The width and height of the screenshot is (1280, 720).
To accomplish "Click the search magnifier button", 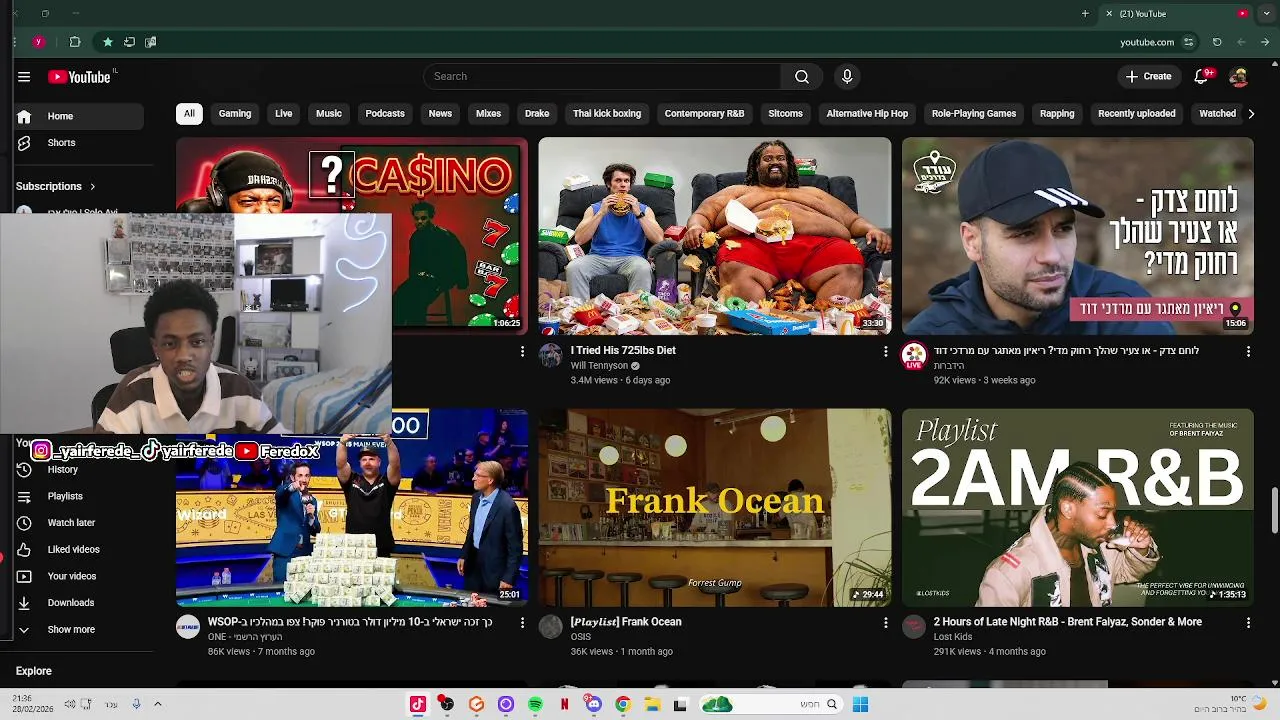I will coord(802,76).
